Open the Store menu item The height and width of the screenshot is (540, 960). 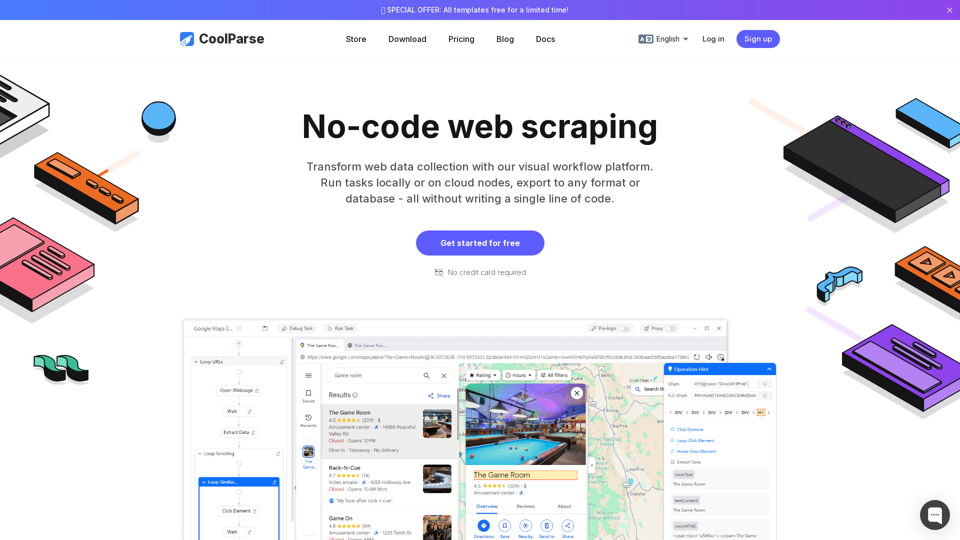tap(356, 39)
